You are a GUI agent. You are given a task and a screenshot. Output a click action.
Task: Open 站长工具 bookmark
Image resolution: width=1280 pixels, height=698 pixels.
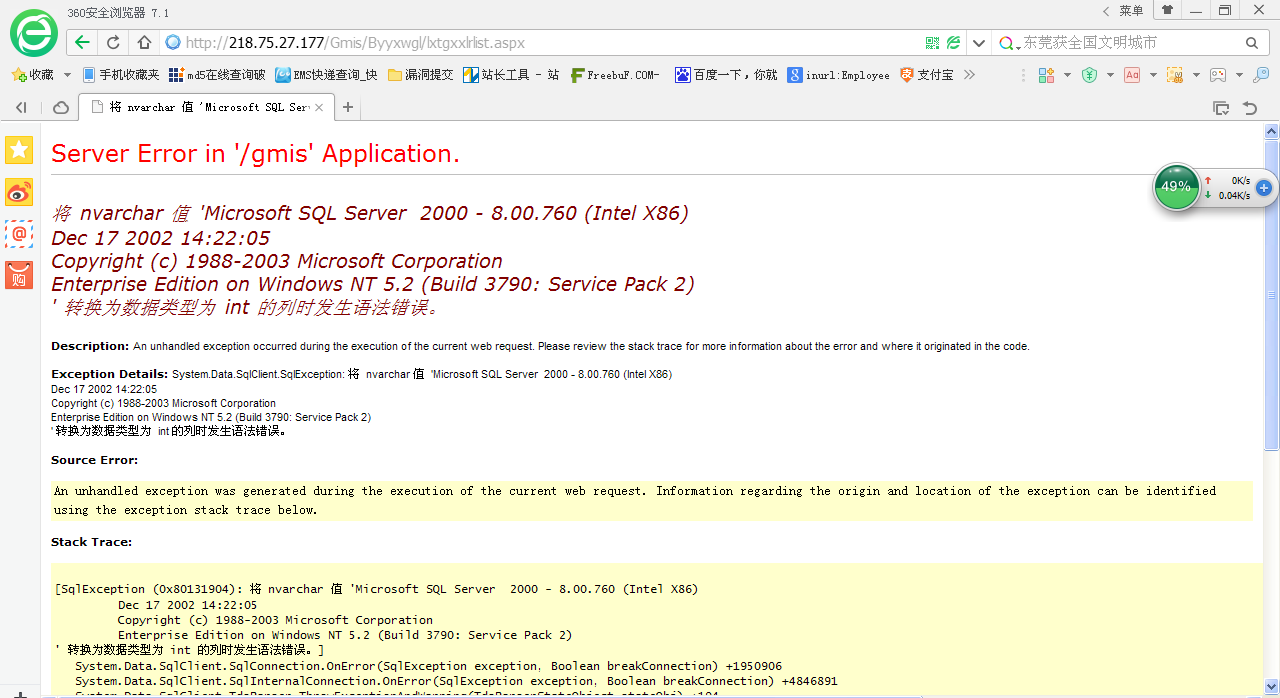pos(511,75)
